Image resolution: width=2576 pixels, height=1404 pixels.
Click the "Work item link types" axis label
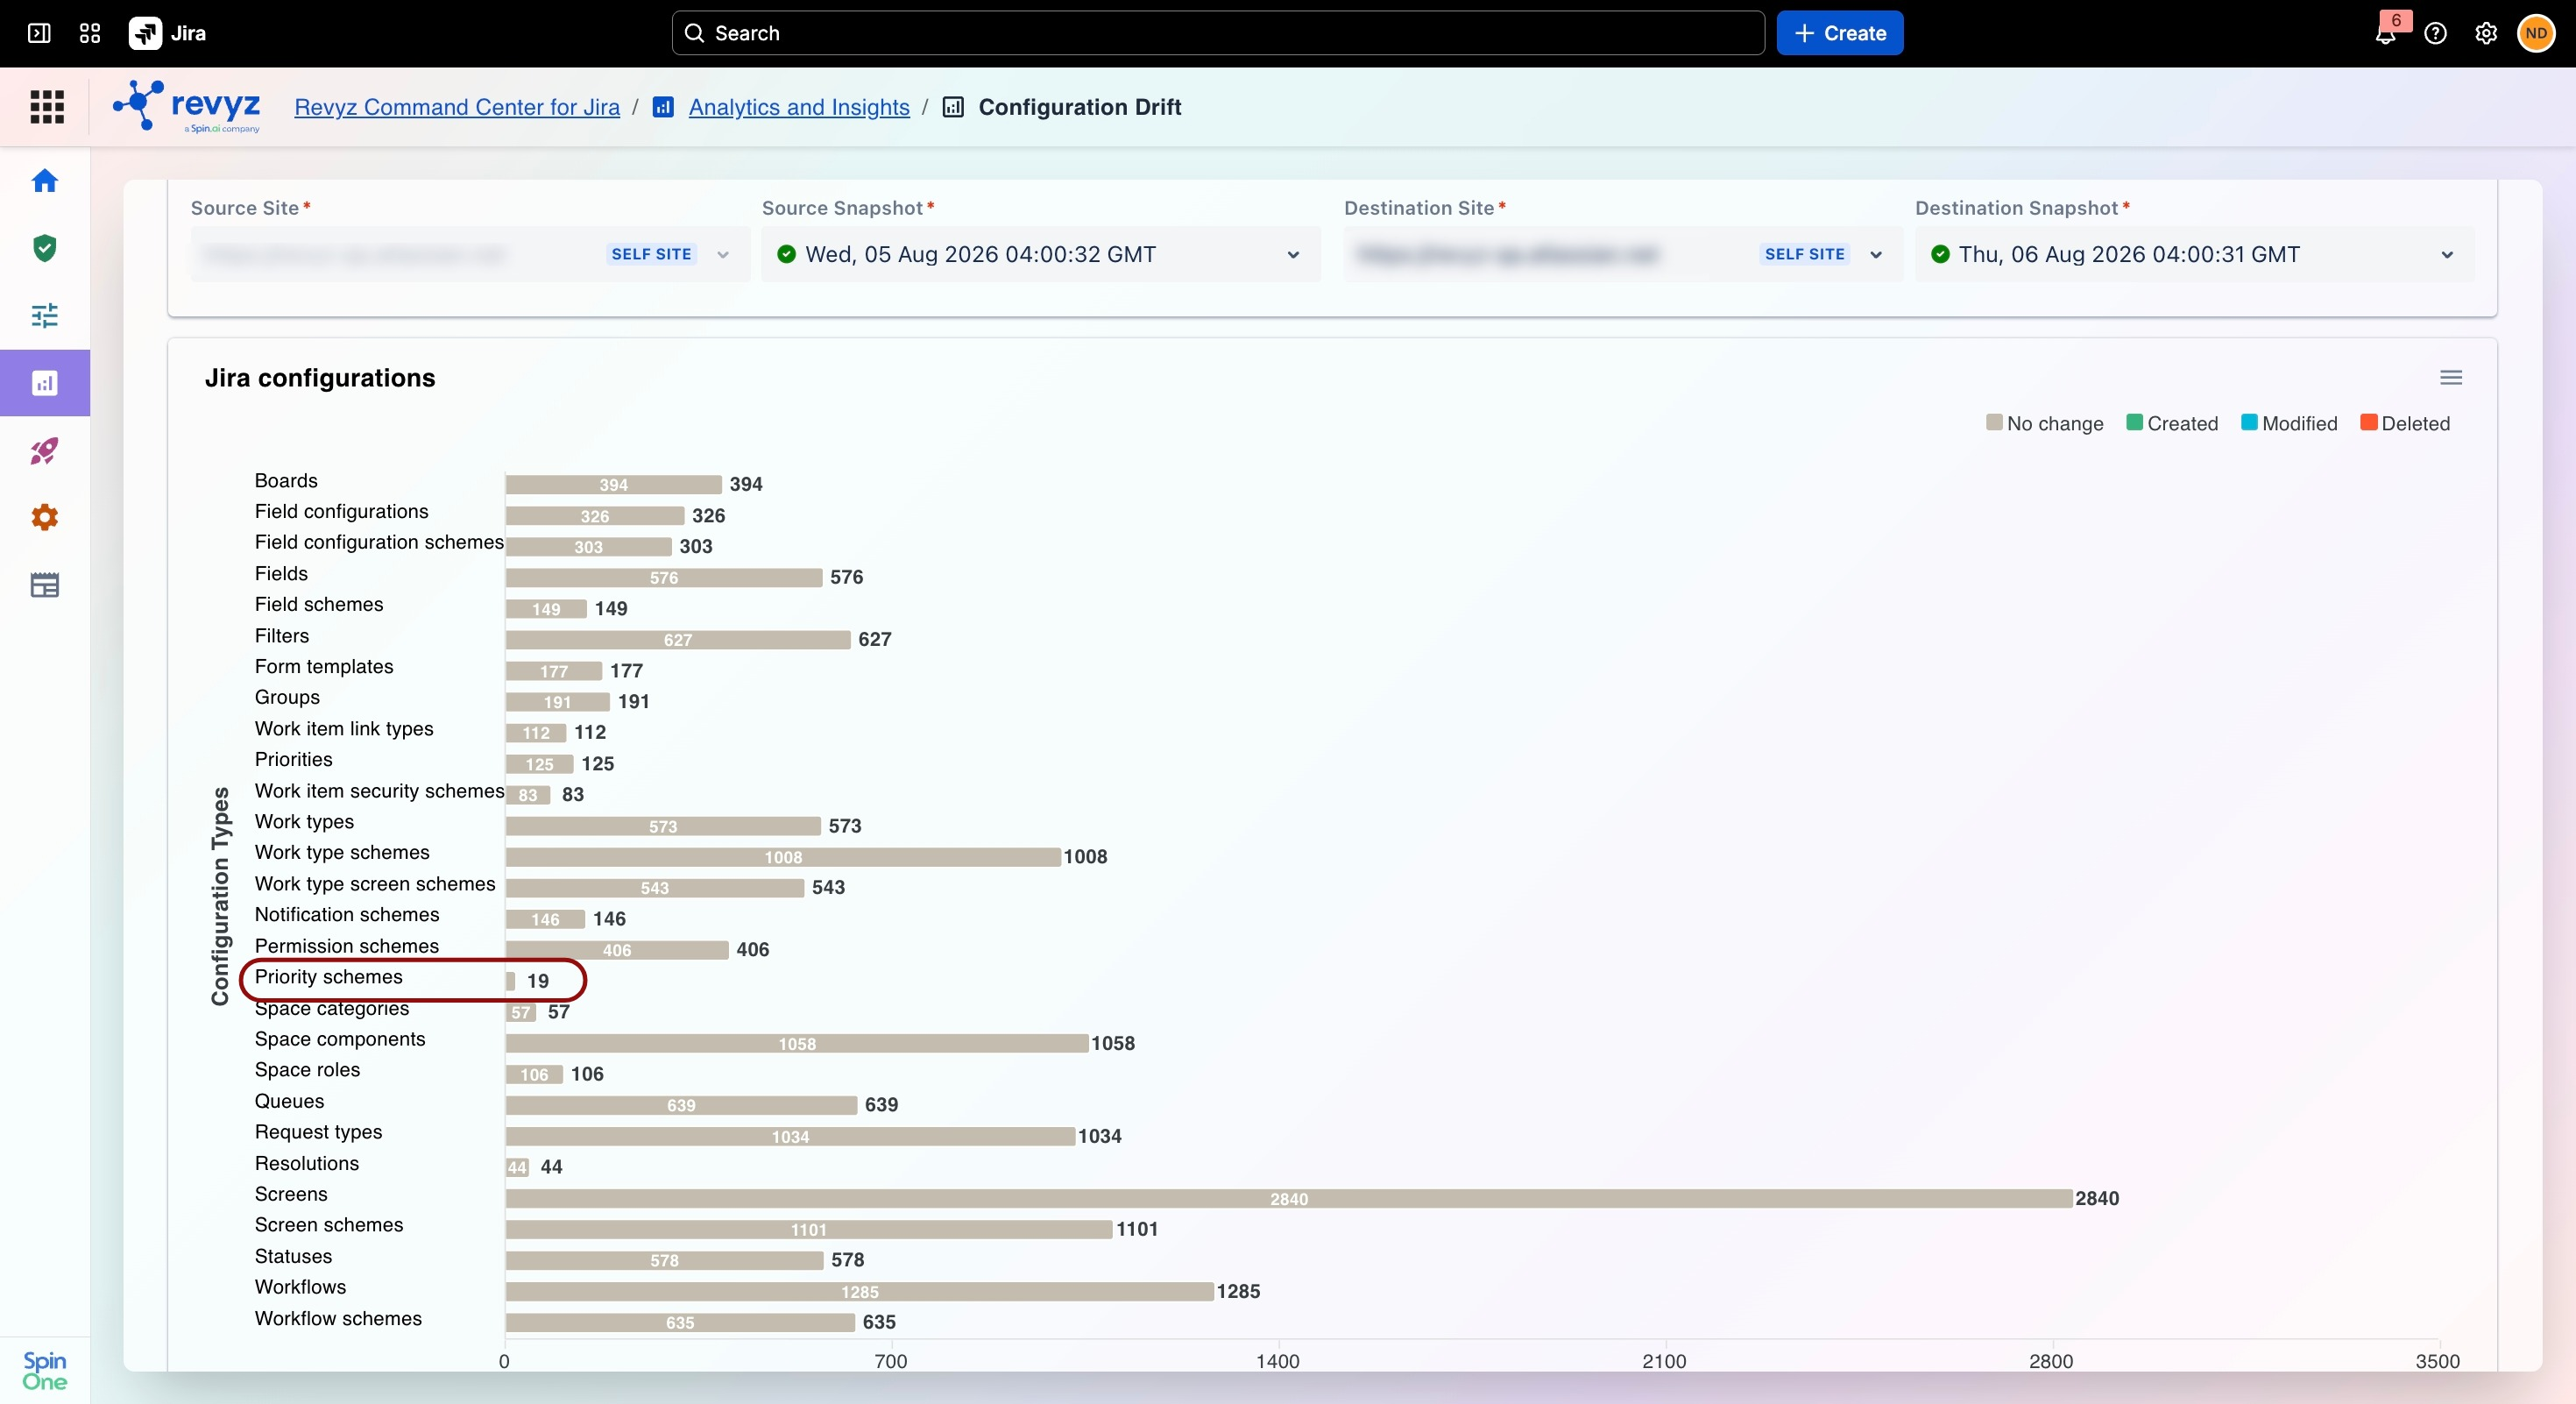(344, 729)
